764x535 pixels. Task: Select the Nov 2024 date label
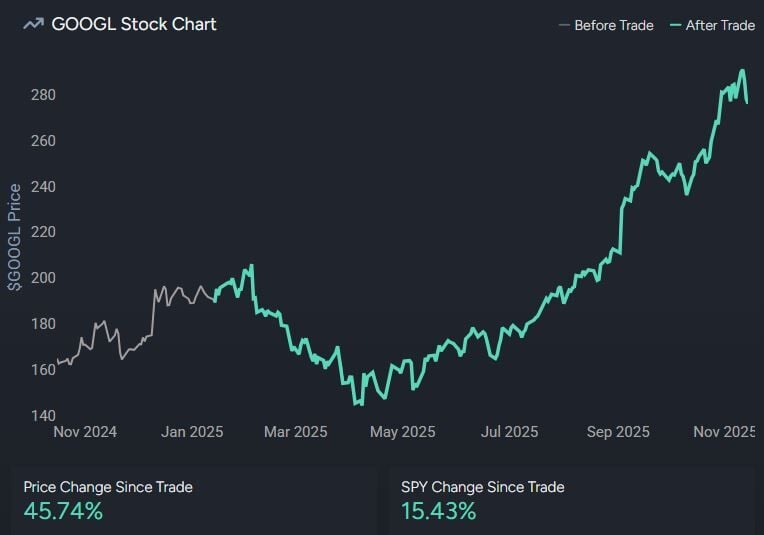coord(85,432)
